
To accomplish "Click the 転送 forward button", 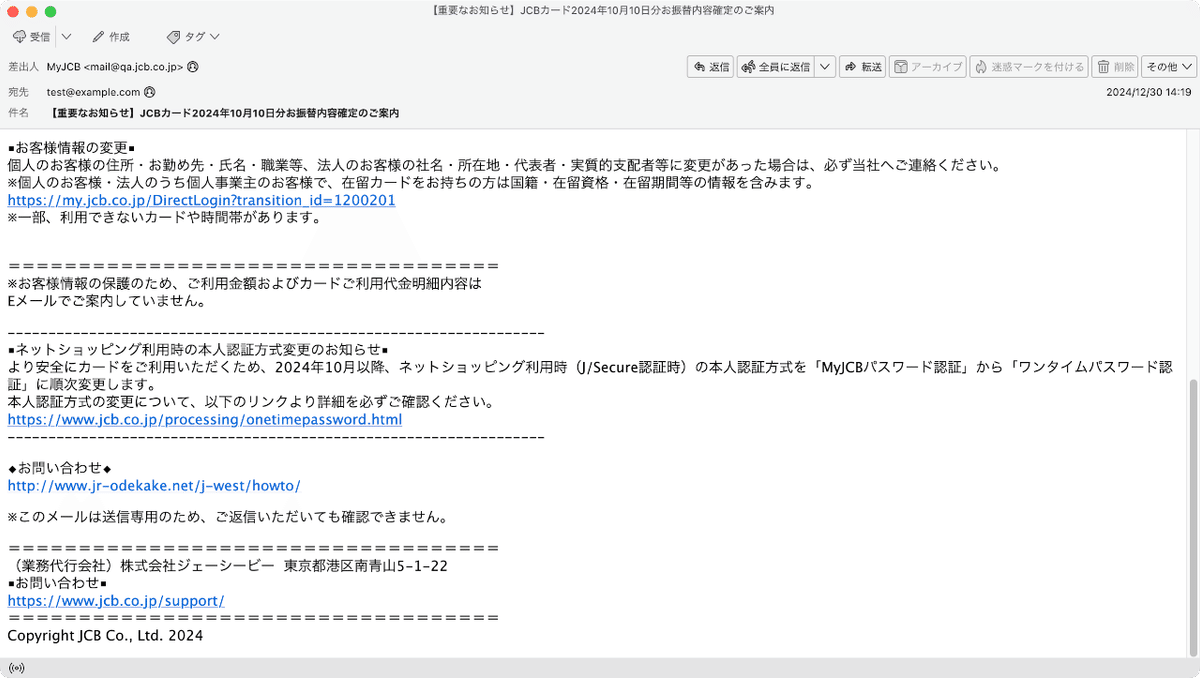I will click(x=862, y=67).
